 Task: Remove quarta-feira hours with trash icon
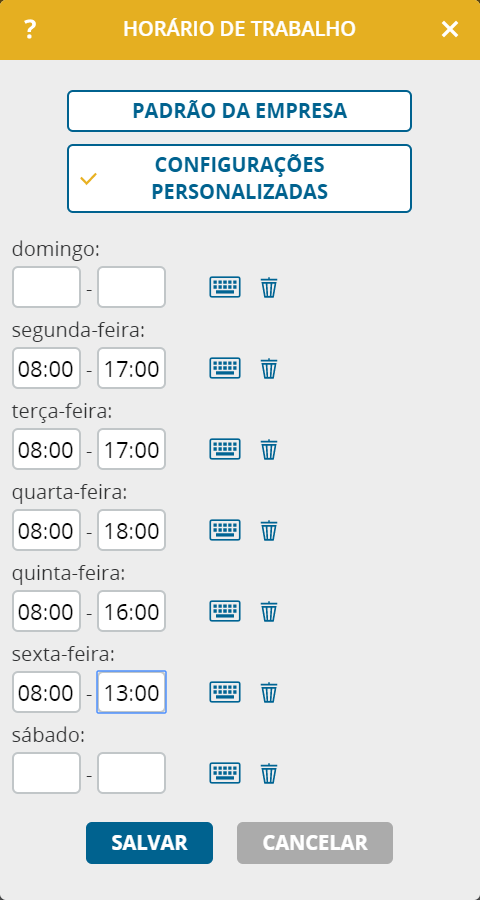click(269, 530)
